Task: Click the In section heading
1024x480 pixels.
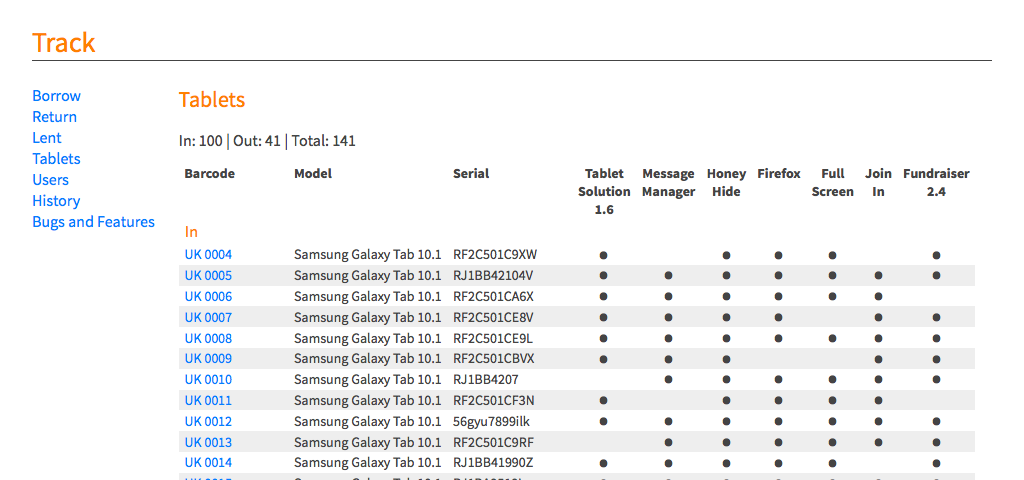Action: (191, 232)
